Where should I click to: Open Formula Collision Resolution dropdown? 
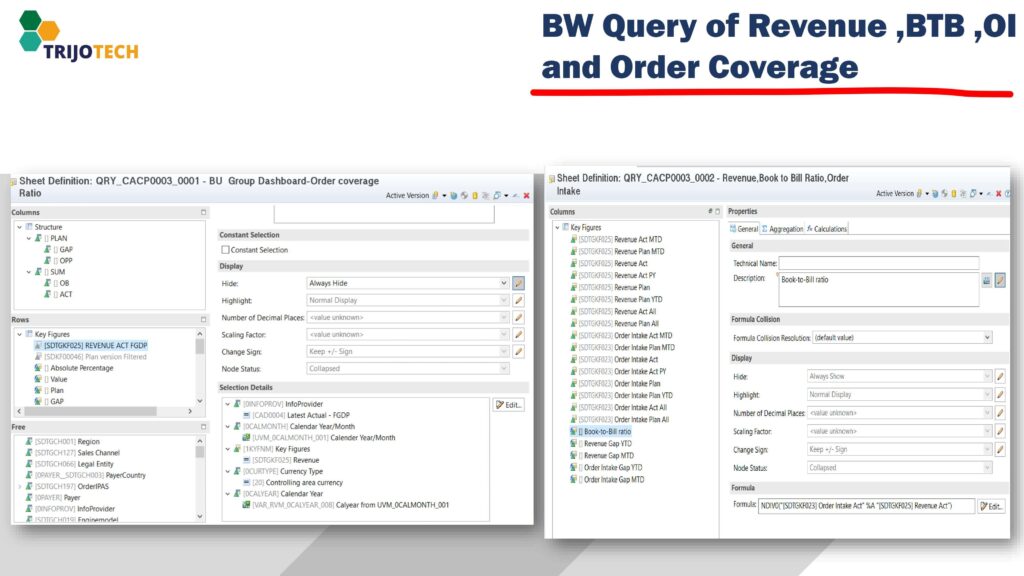(987, 338)
